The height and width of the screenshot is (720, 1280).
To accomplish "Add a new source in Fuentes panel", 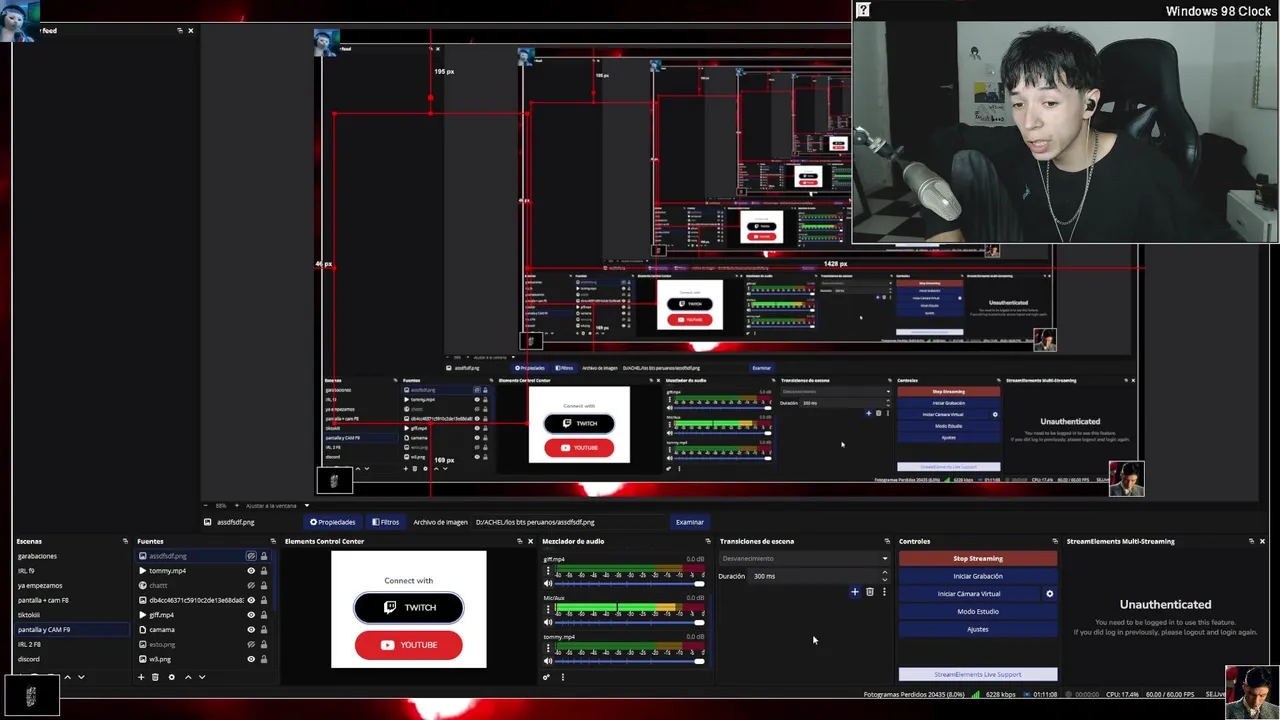I will coord(141,677).
